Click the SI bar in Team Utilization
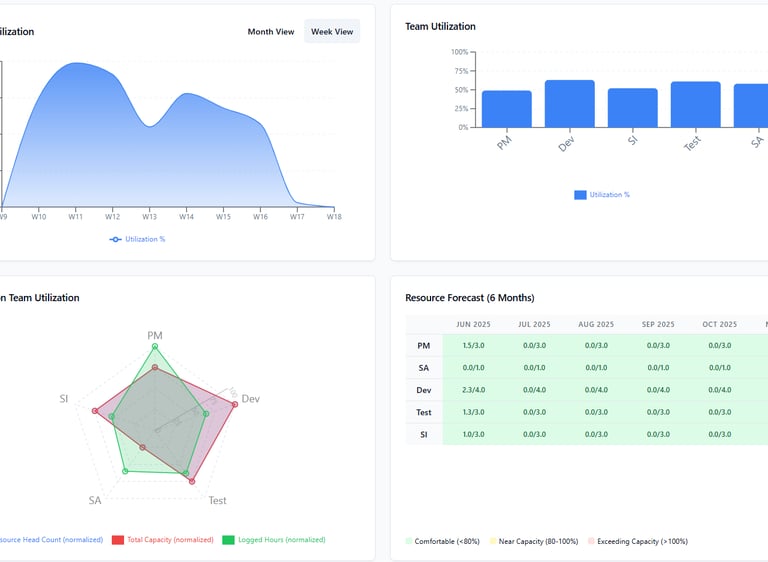This screenshot has width=768, height=562. click(x=632, y=108)
